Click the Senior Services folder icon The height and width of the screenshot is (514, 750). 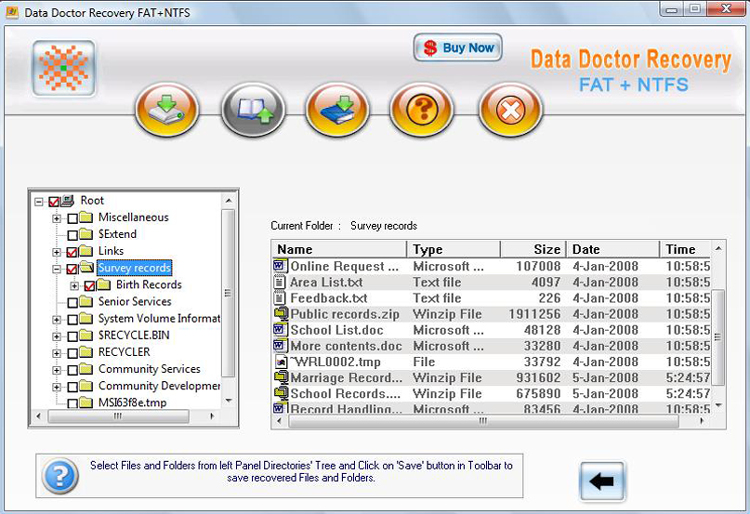tap(86, 302)
